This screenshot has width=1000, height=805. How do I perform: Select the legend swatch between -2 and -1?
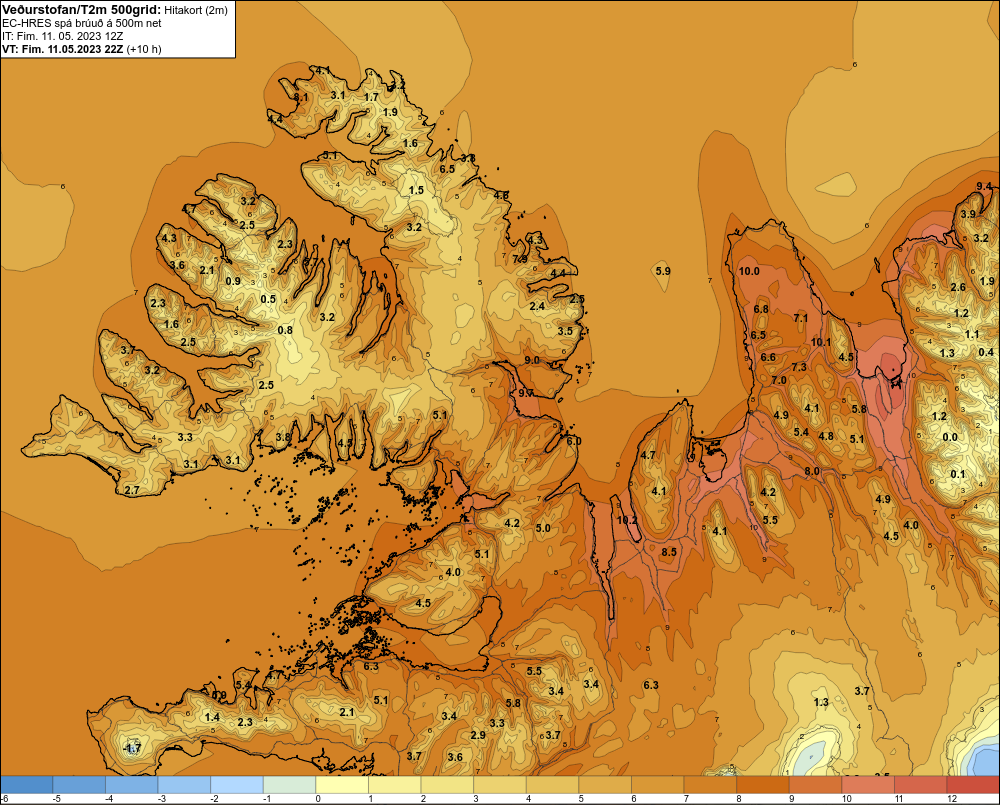(x=237, y=785)
